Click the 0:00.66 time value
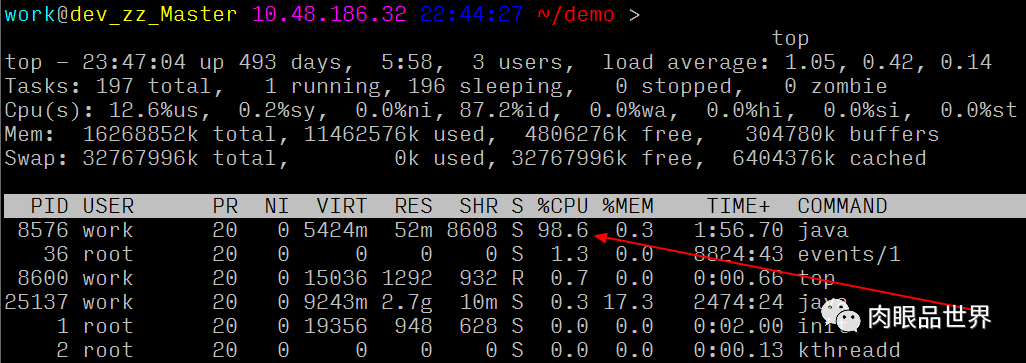The image size is (1026, 363). pos(738,278)
